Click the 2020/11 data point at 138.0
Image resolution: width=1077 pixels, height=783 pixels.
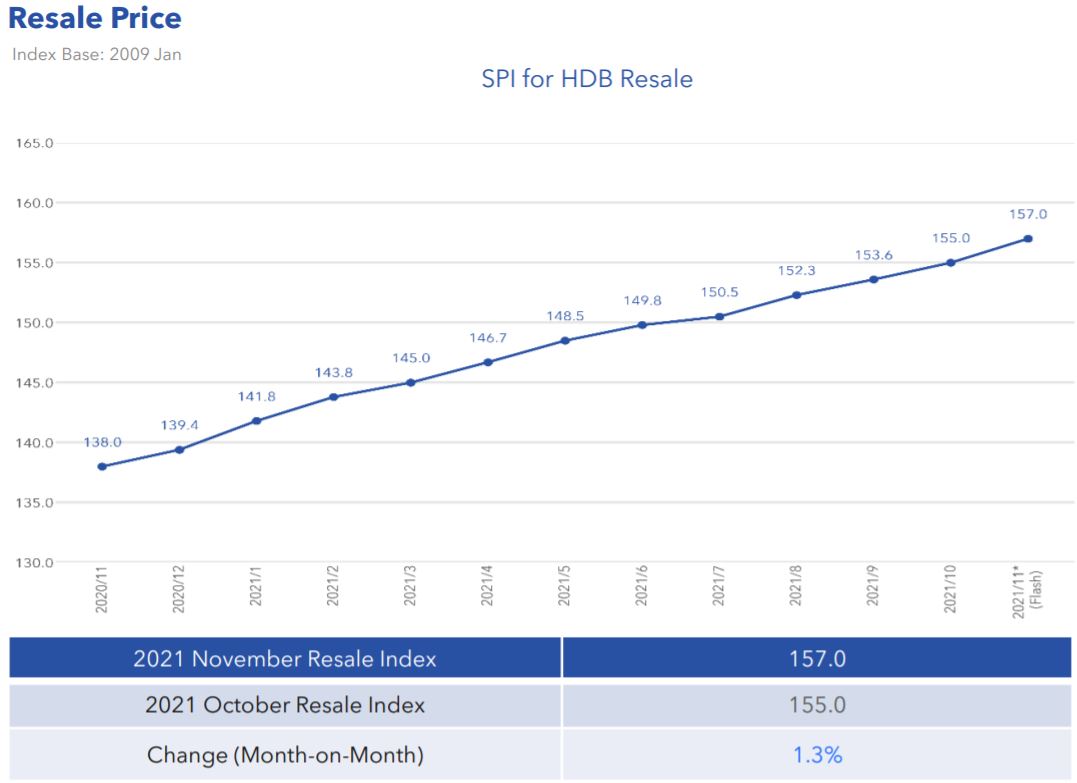pos(102,466)
